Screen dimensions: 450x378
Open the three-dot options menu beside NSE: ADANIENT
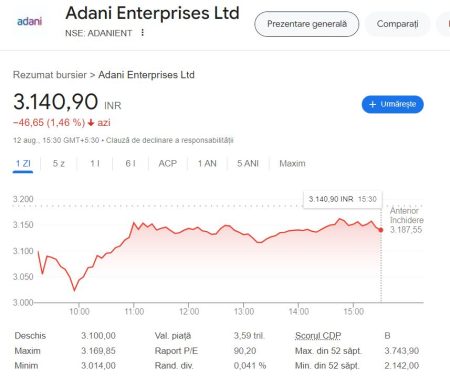click(x=142, y=33)
